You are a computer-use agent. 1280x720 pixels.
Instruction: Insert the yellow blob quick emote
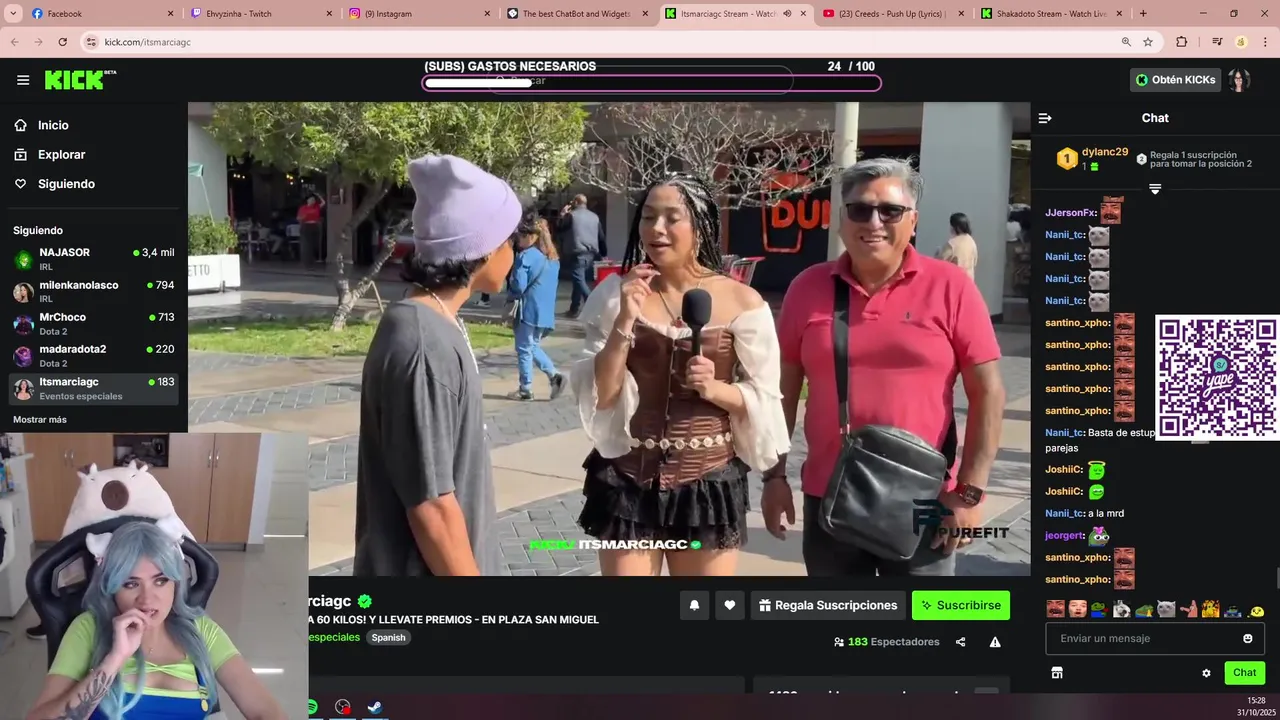coord(1256,609)
